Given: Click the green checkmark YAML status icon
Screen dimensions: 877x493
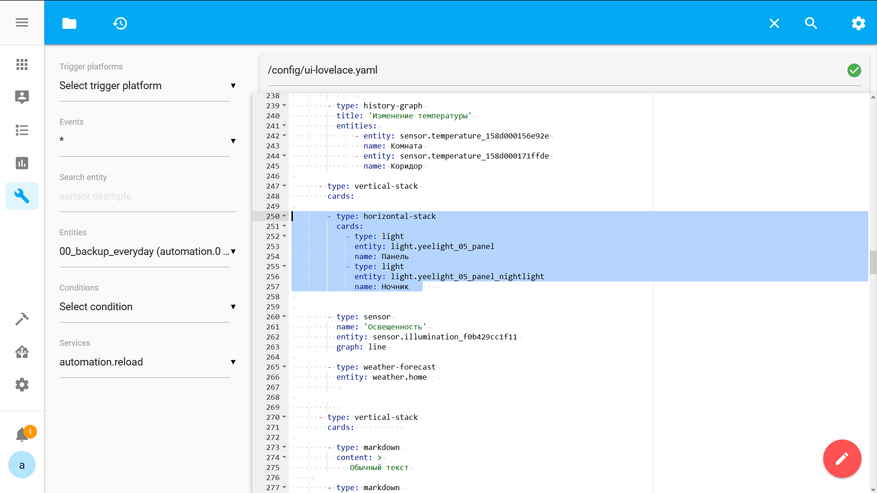Looking at the screenshot, I should point(854,70).
